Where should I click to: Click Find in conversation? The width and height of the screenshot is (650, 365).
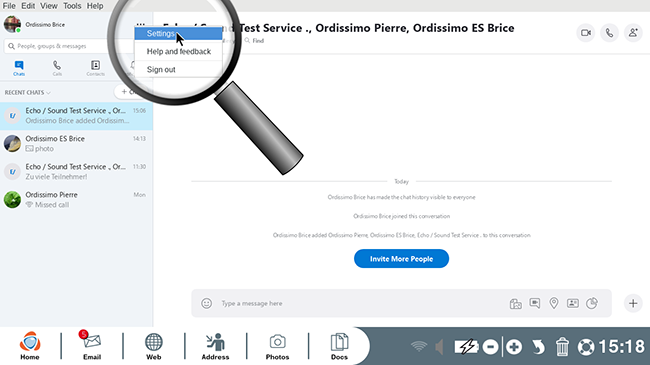point(254,41)
